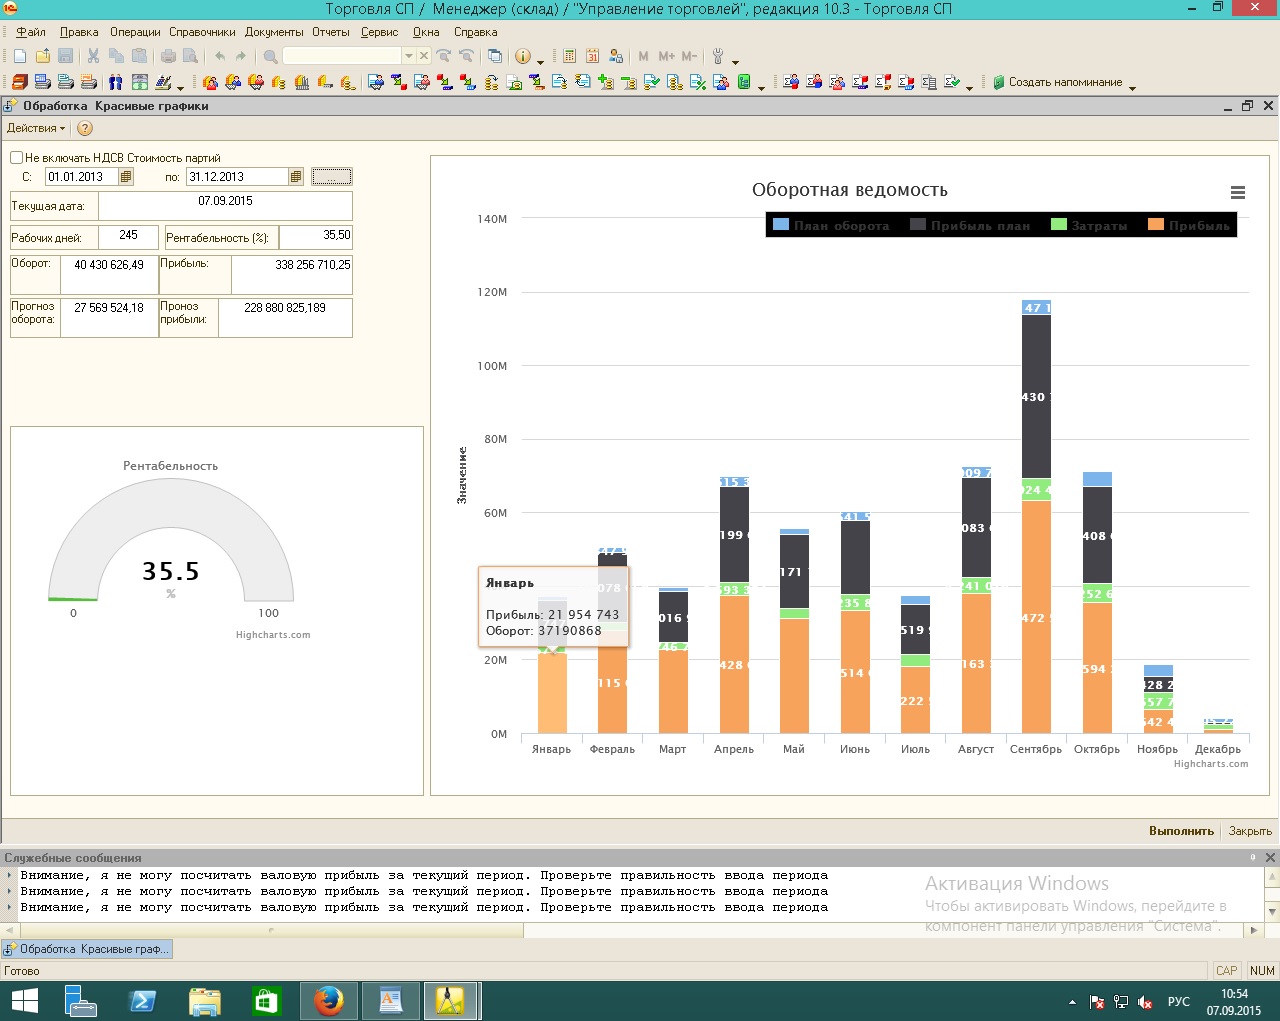Viewport: 1280px width, 1021px height.
Task: Click the end date field 31.12.2013
Action: click(x=237, y=177)
